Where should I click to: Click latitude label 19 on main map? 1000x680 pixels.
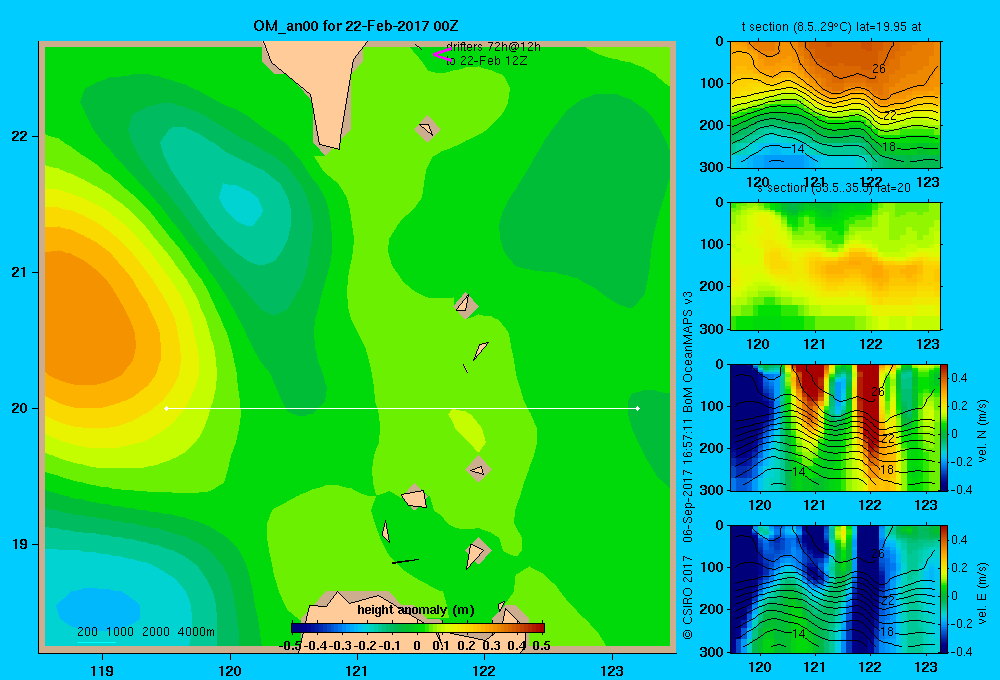20,544
